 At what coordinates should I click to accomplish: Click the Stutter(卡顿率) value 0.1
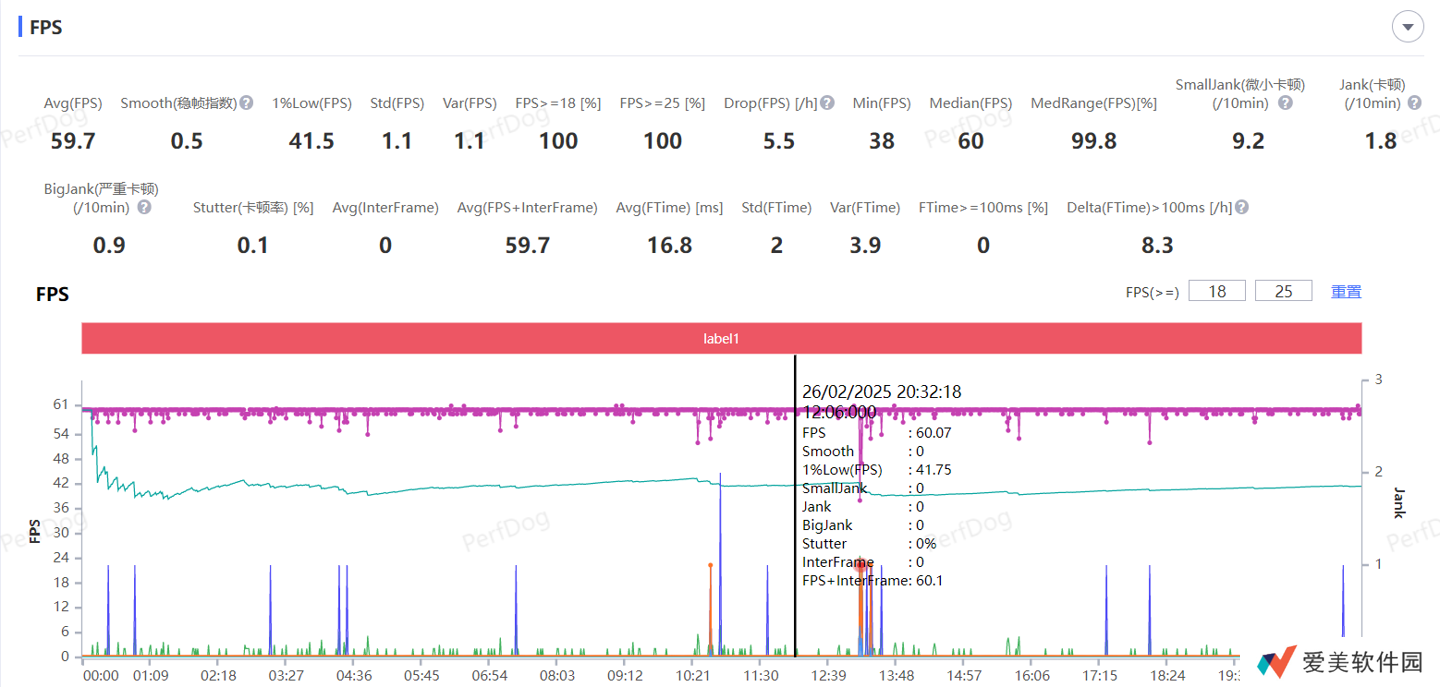pyautogui.click(x=253, y=245)
